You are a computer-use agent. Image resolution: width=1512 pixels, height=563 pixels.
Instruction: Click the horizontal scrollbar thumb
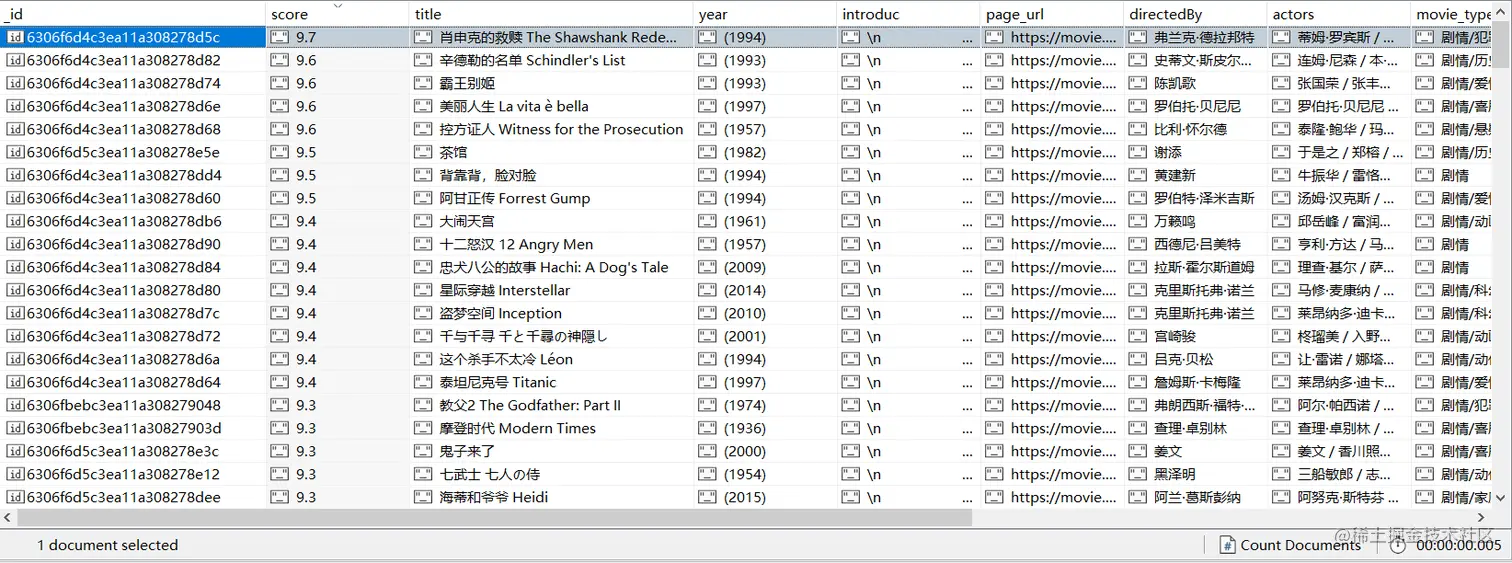pos(495,518)
